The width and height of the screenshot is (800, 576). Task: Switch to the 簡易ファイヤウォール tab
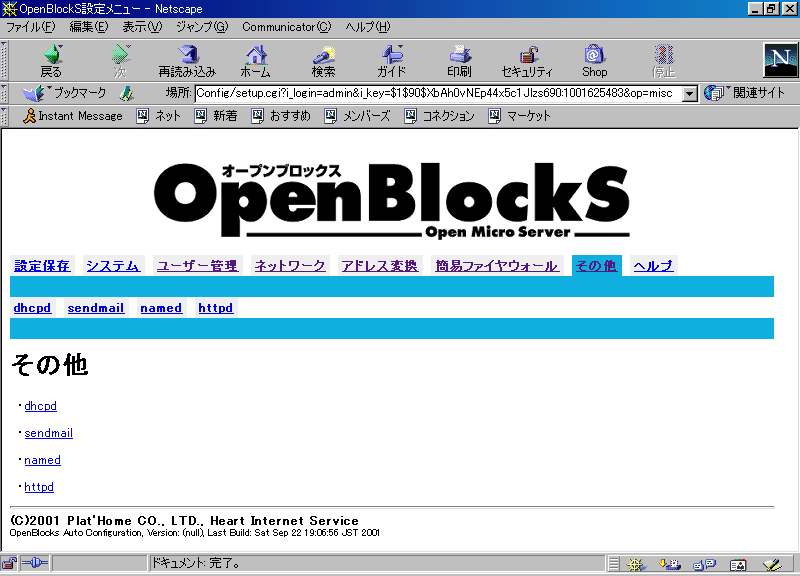(496, 266)
